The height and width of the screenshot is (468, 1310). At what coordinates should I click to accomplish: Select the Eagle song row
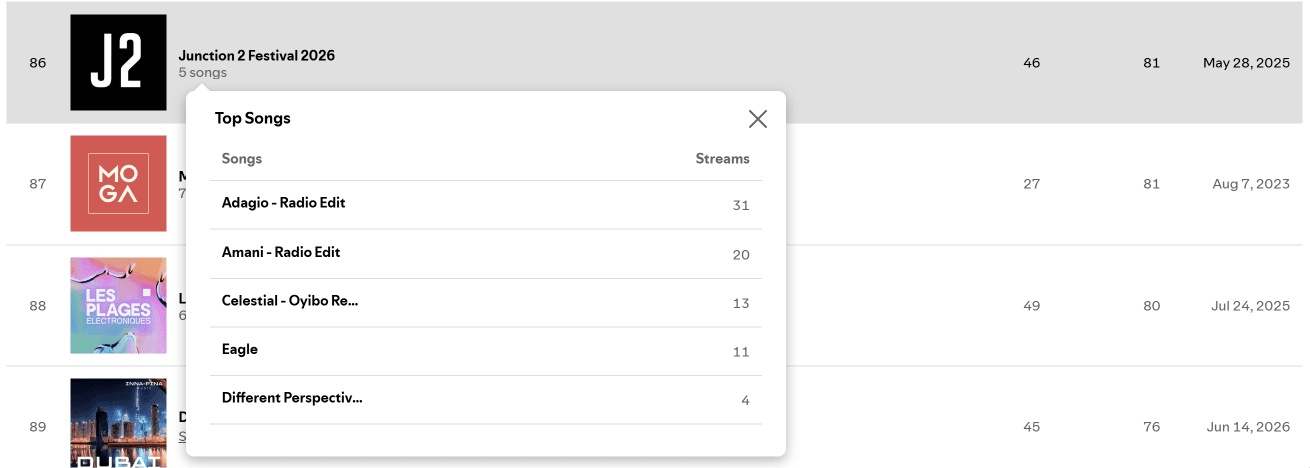tap(486, 351)
